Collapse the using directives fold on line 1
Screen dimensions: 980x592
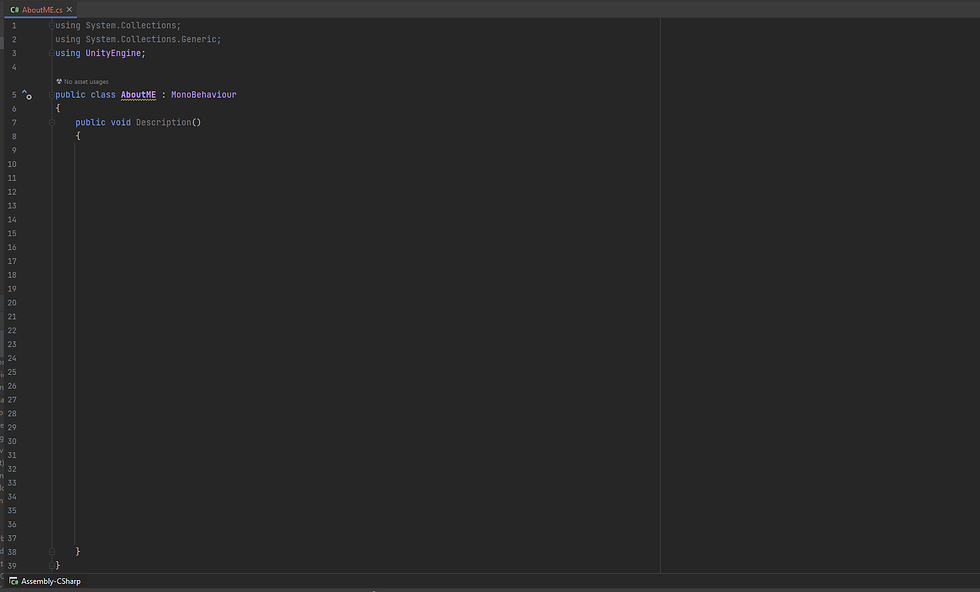52,26
